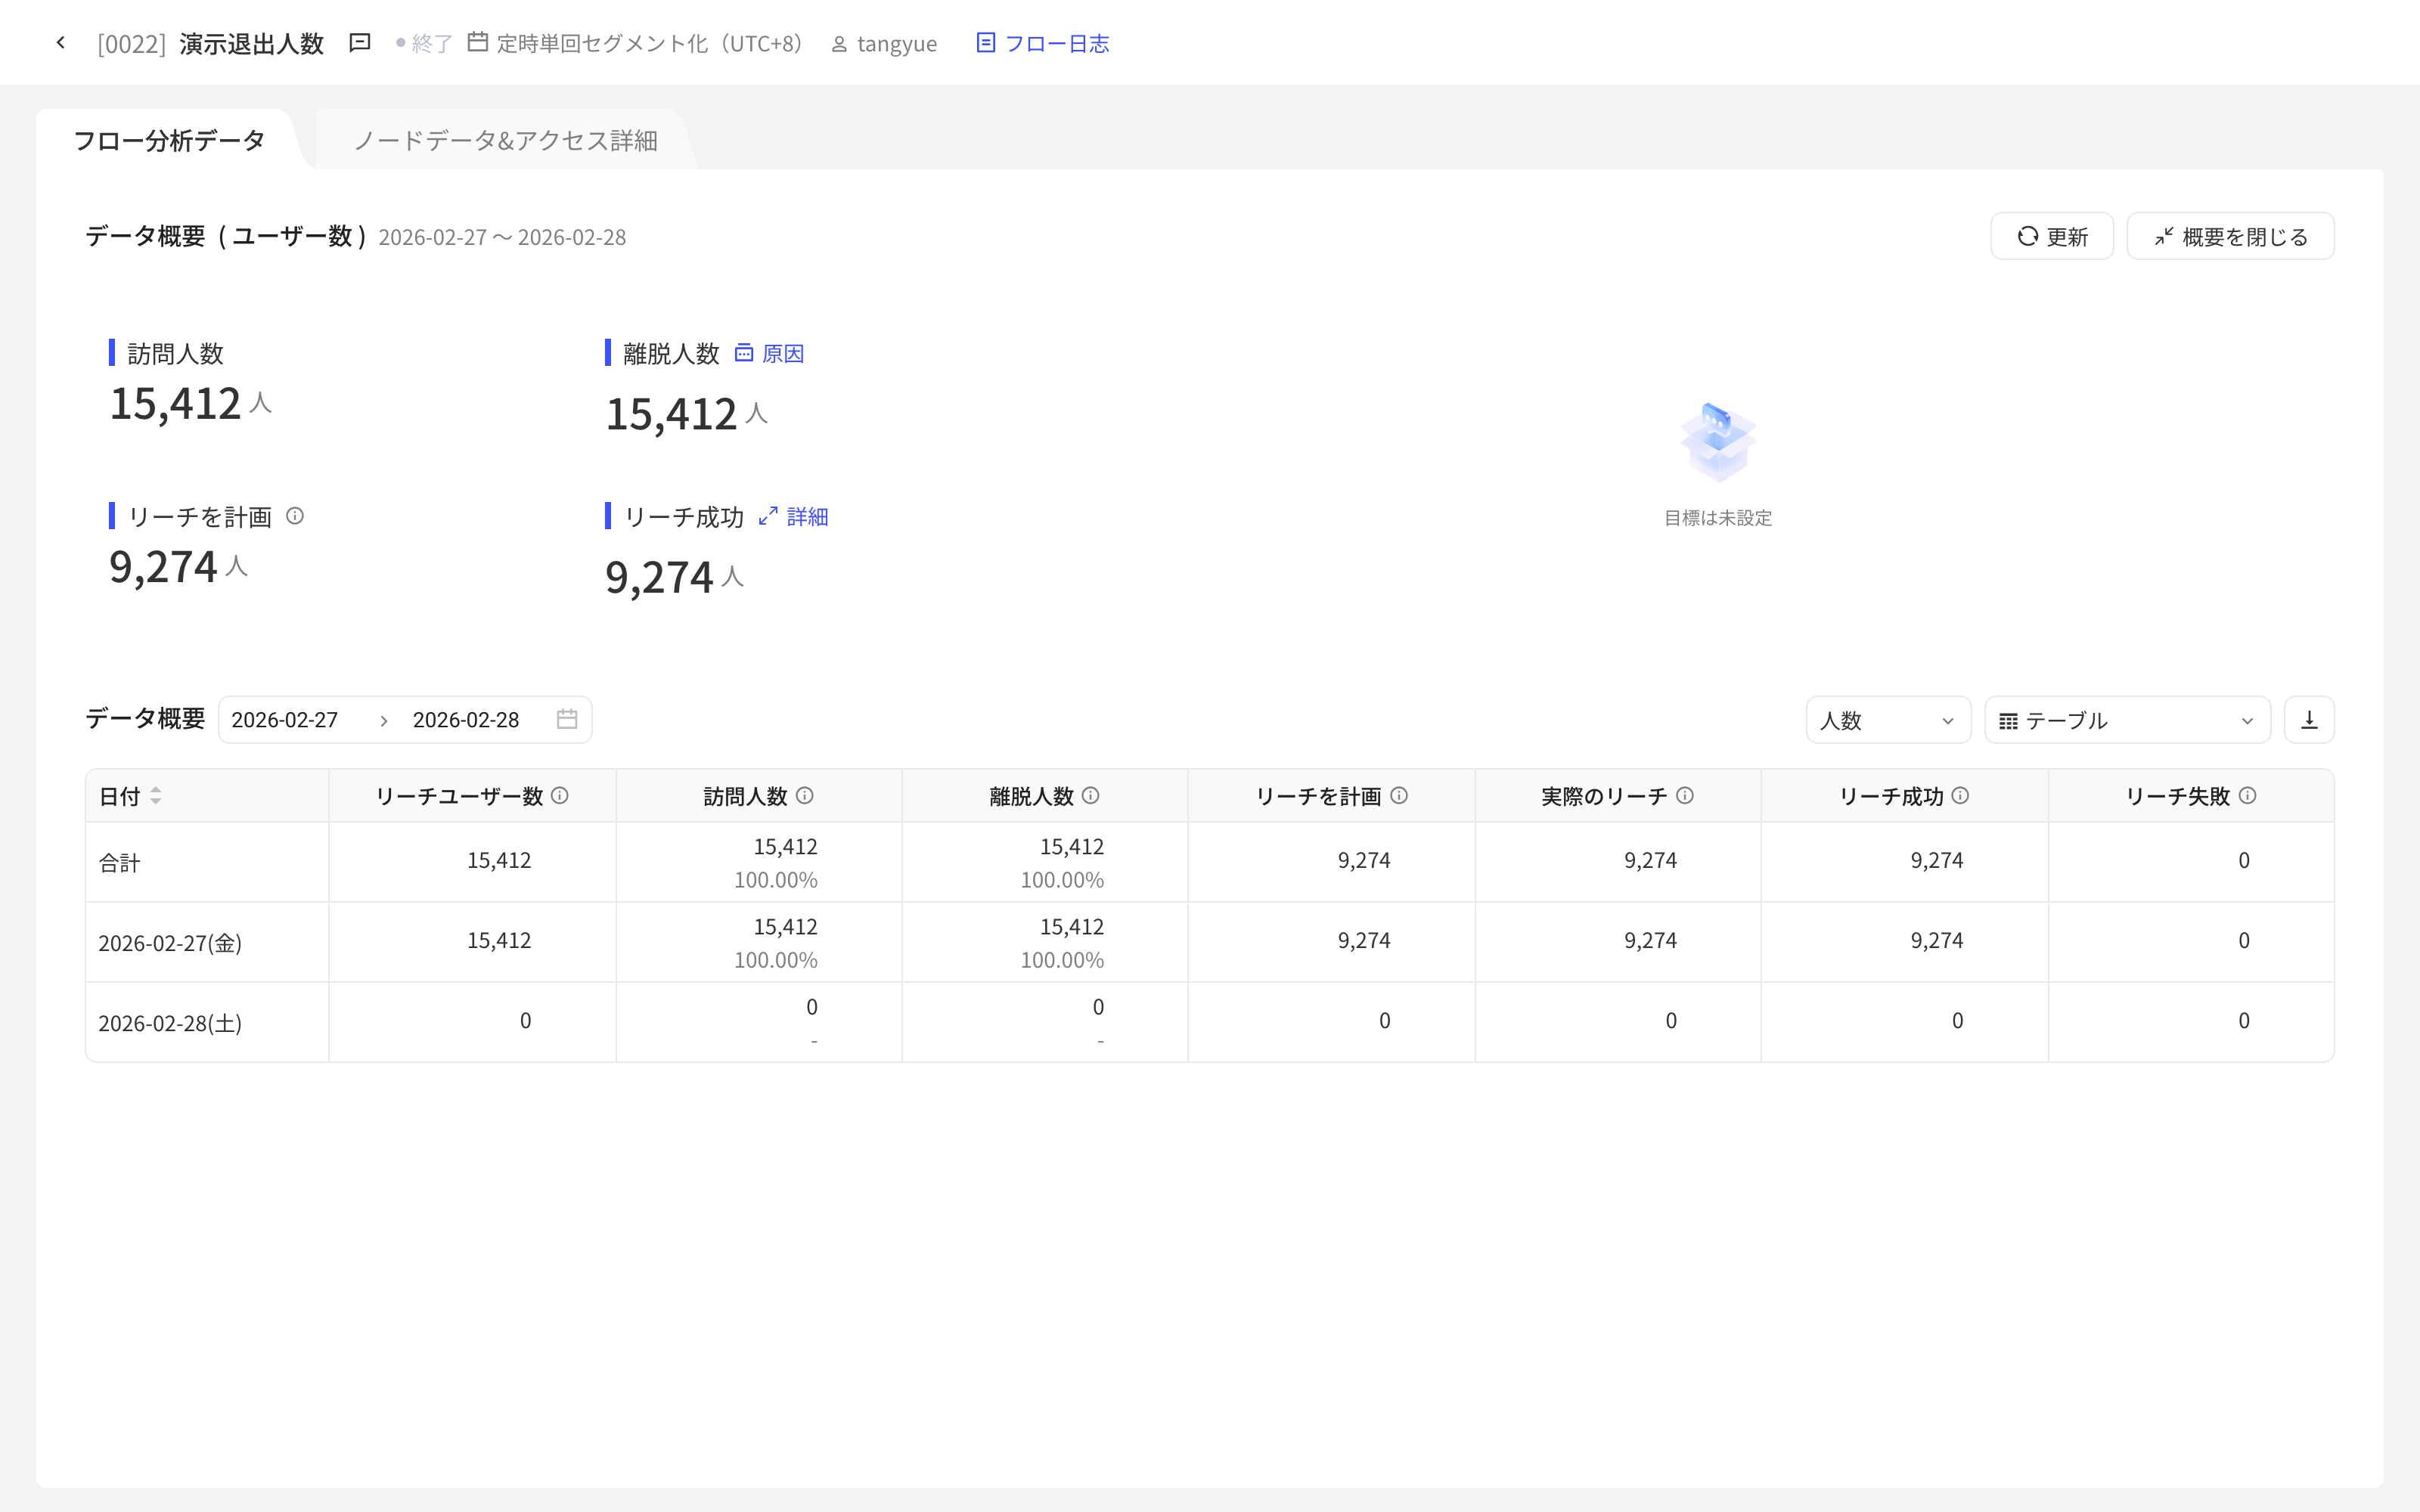Click the start date field 2026-02-27
Image resolution: width=2420 pixels, height=1512 pixels.
click(x=285, y=720)
